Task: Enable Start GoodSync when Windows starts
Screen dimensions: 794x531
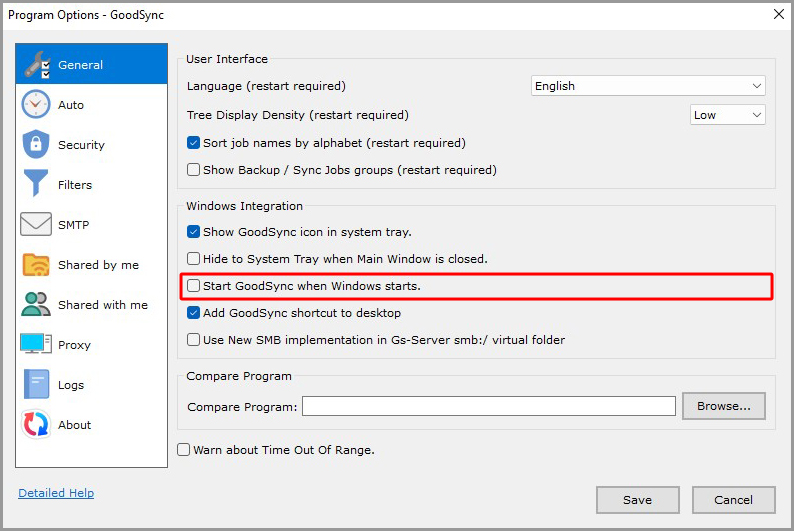Action: point(194,286)
